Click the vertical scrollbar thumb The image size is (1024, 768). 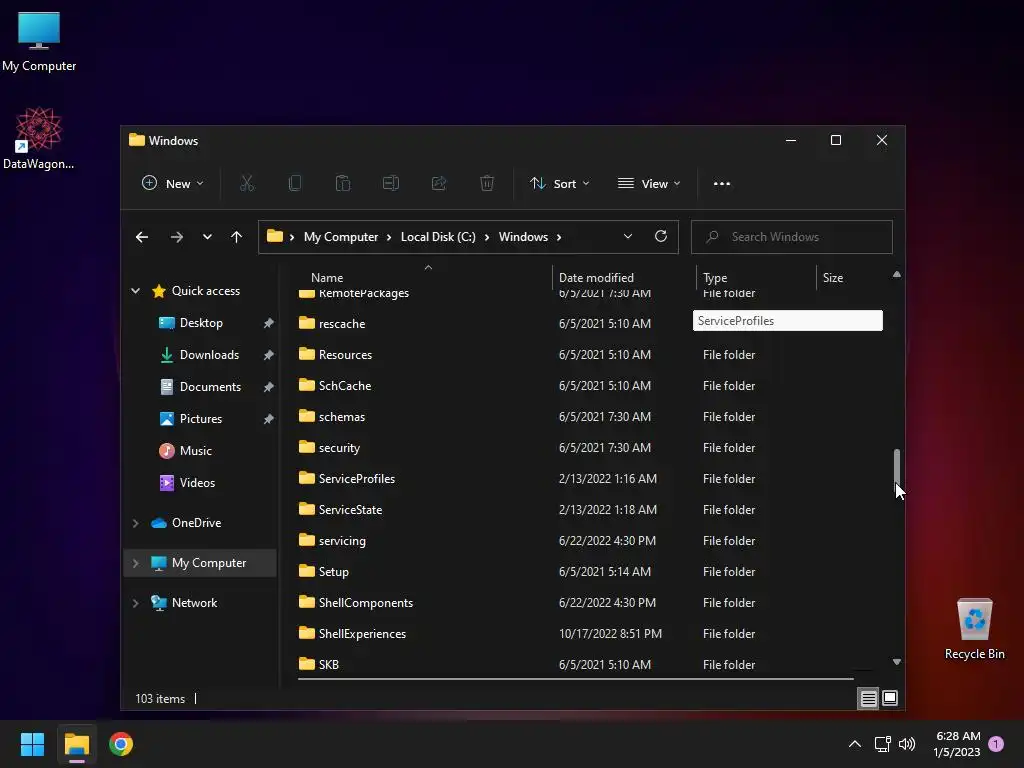point(897,468)
